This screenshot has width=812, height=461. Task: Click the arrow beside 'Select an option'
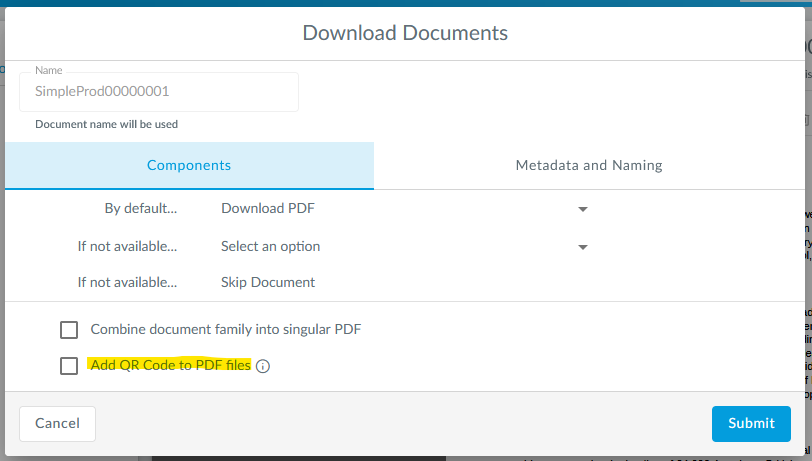582,247
